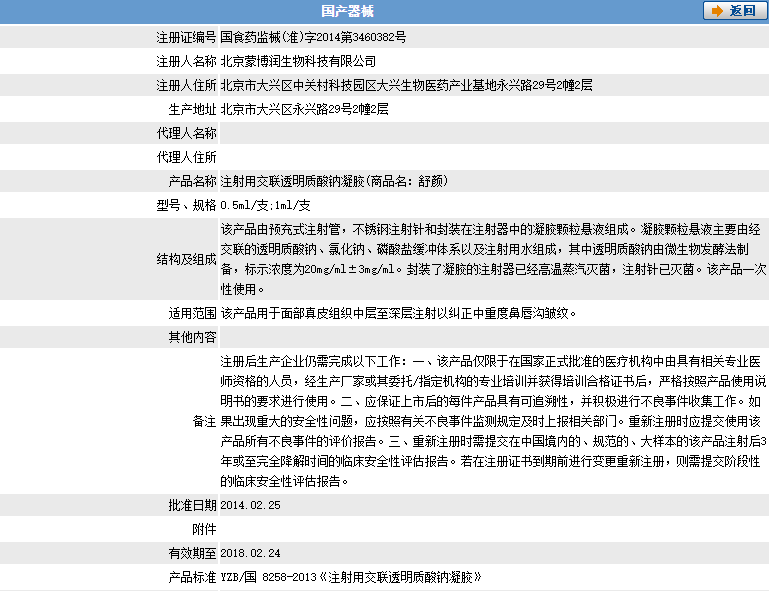Click the 生产地址 label
This screenshot has width=770, height=591.
coord(191,109)
